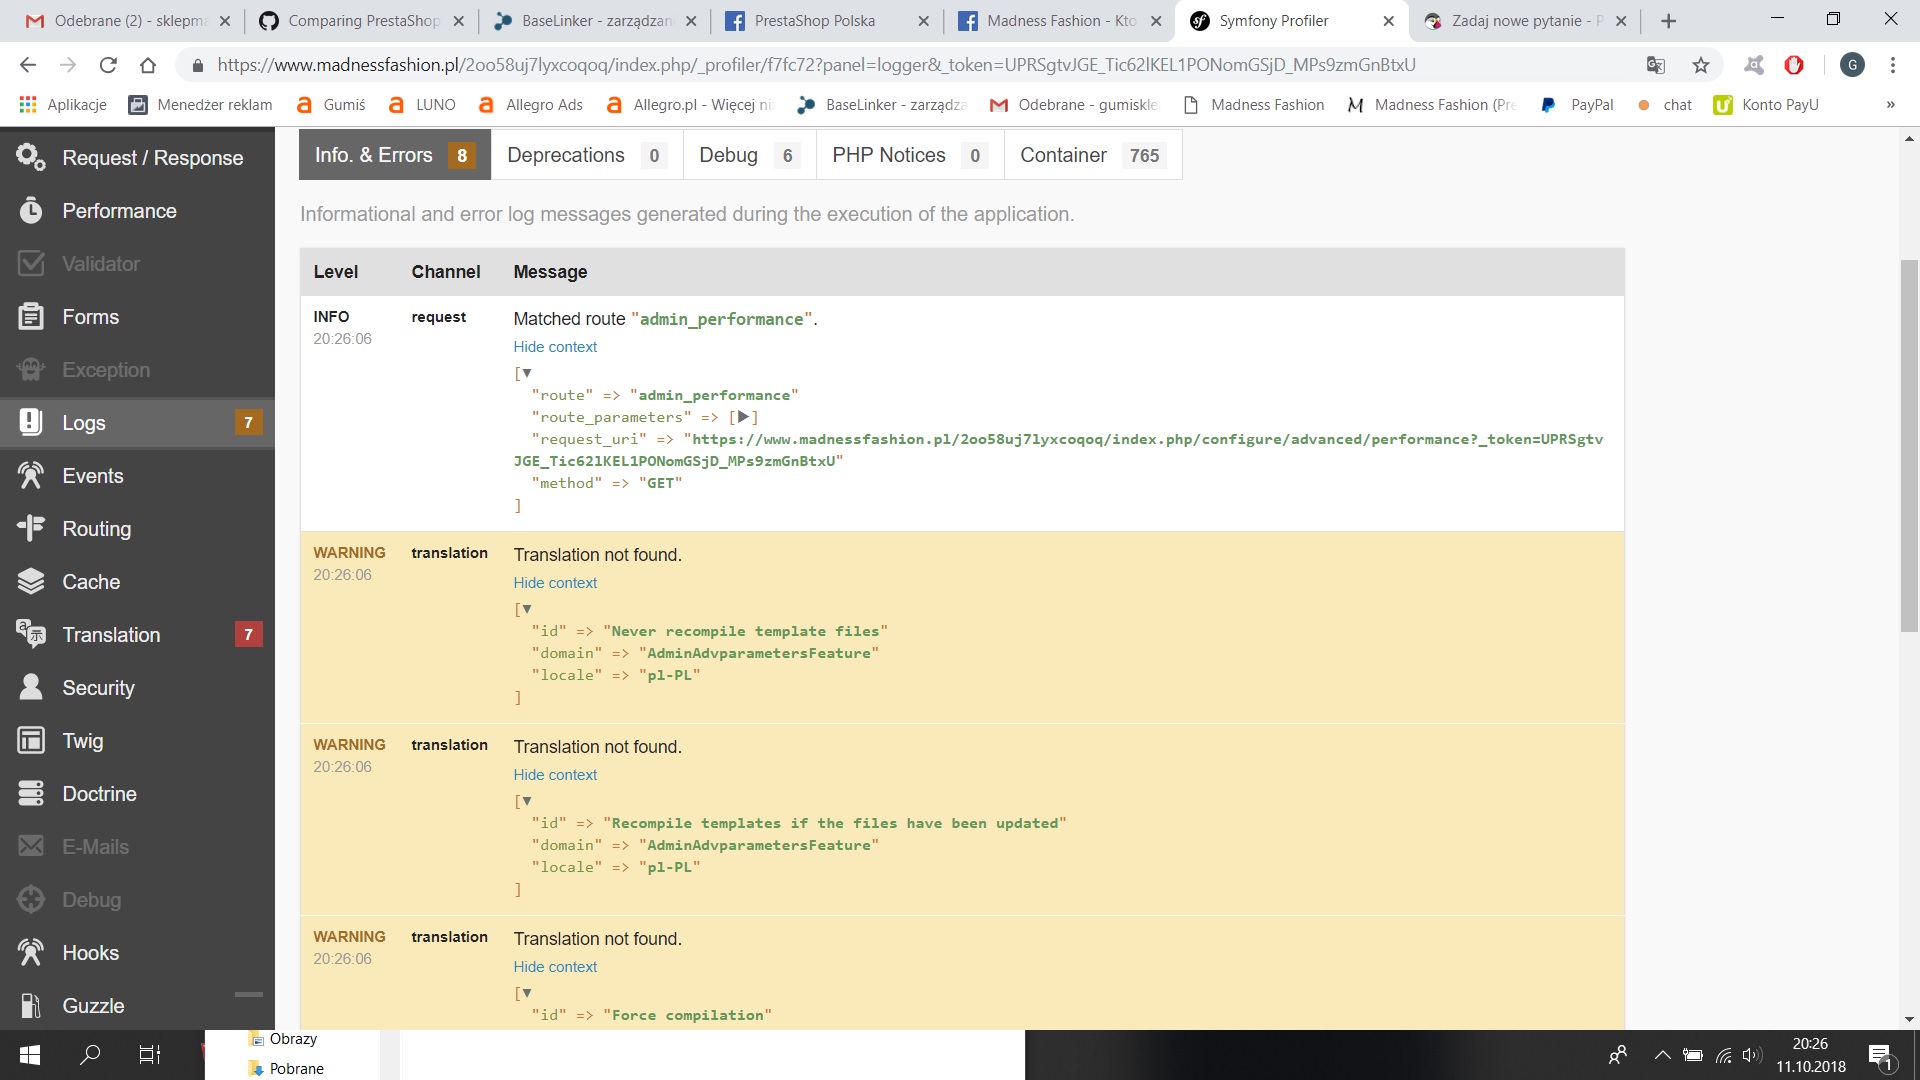Open the Translation panel menu item
This screenshot has width=1920, height=1080.
click(111, 634)
